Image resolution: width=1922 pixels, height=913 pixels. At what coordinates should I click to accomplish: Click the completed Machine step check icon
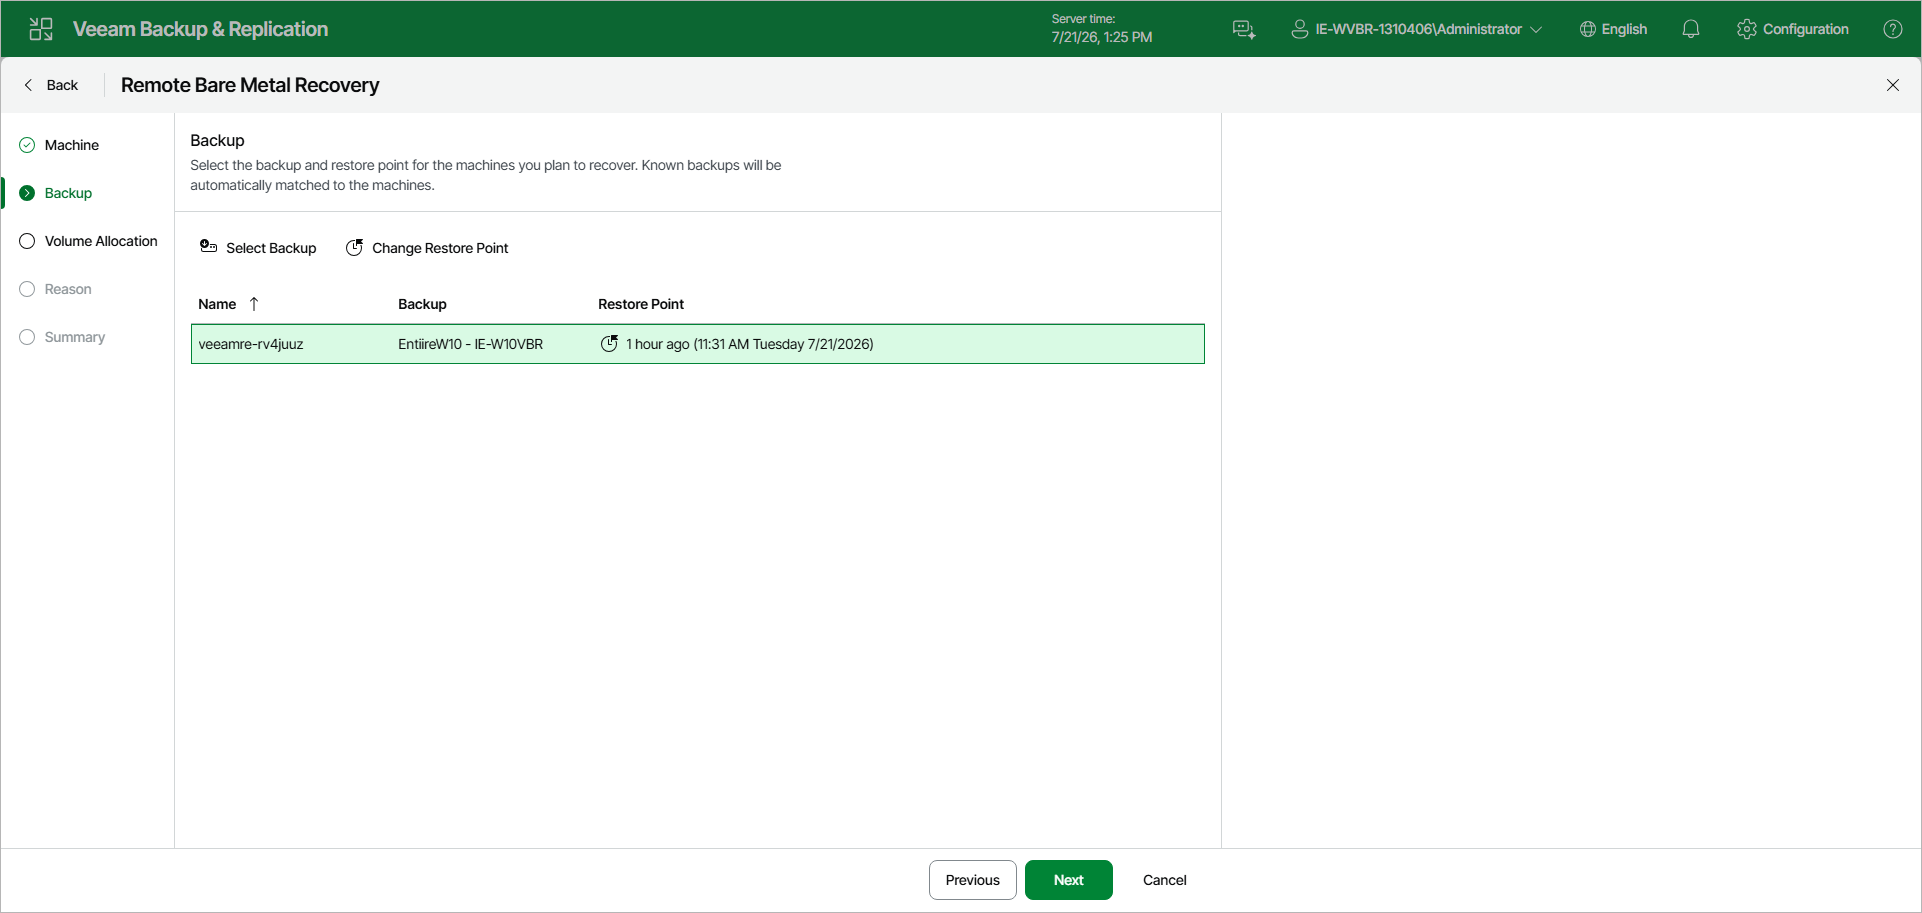tap(27, 145)
